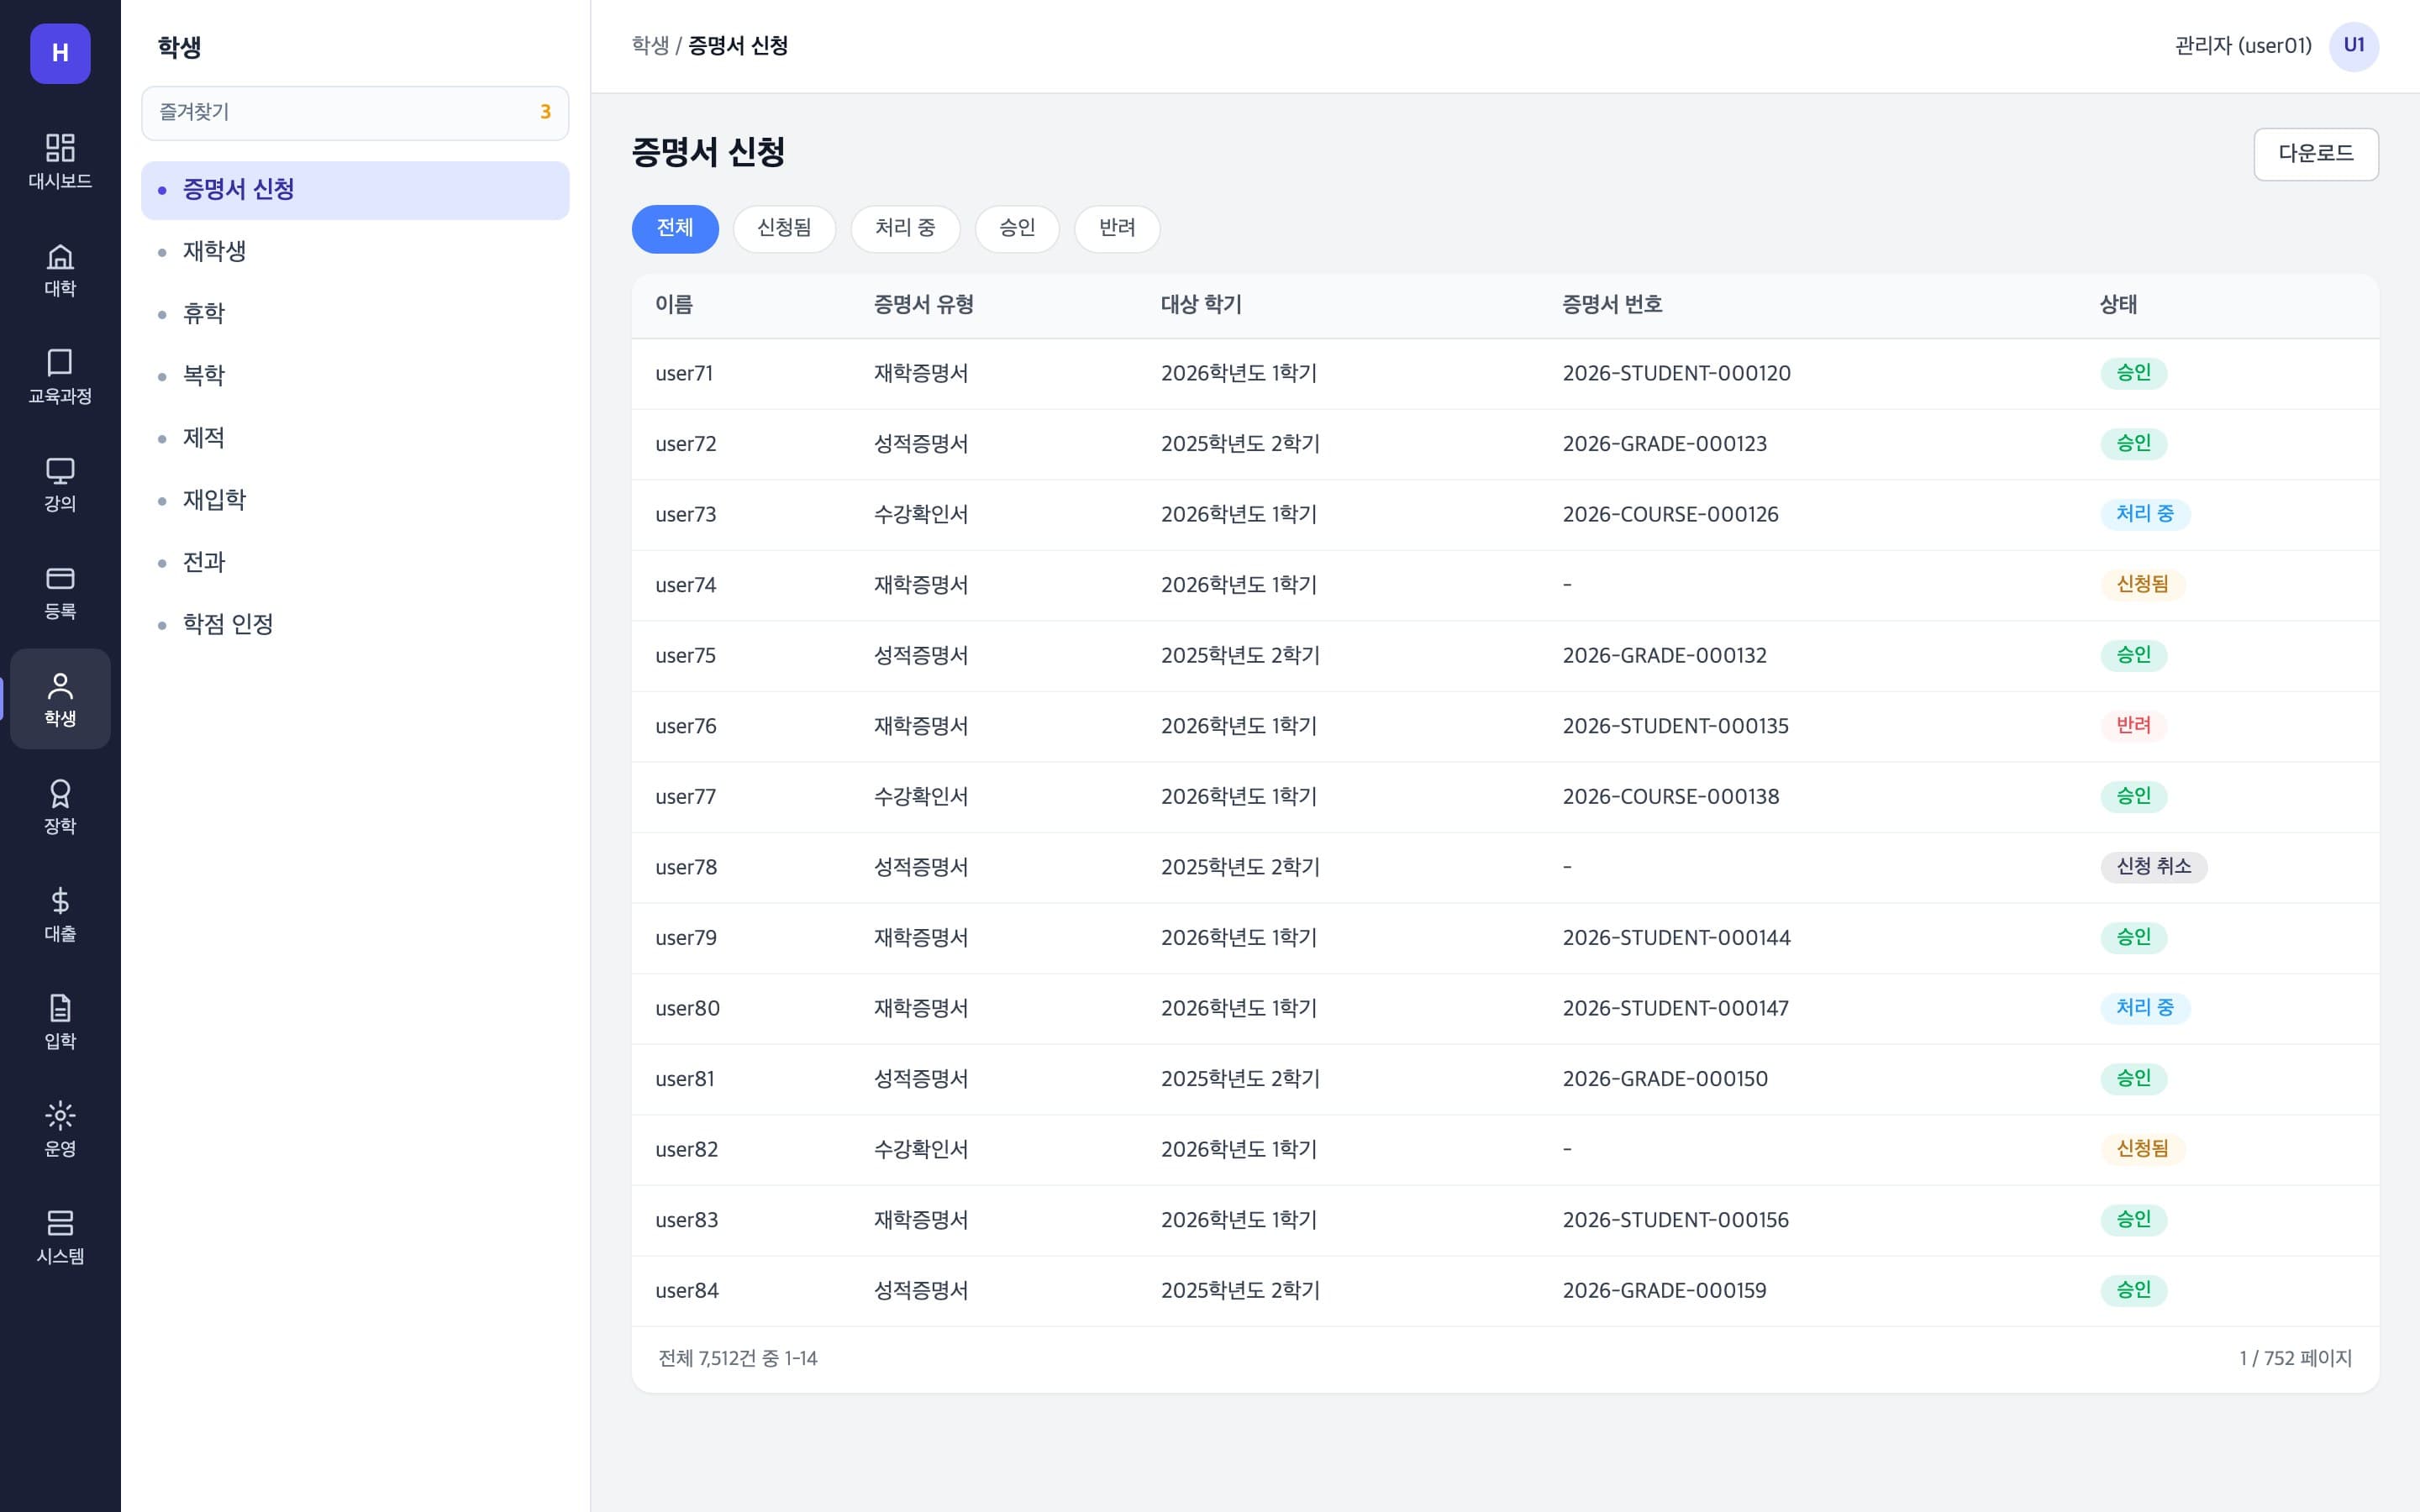This screenshot has height=1512, width=2420.
Task: Open the 시스템 server icon
Action: pos(60,1236)
